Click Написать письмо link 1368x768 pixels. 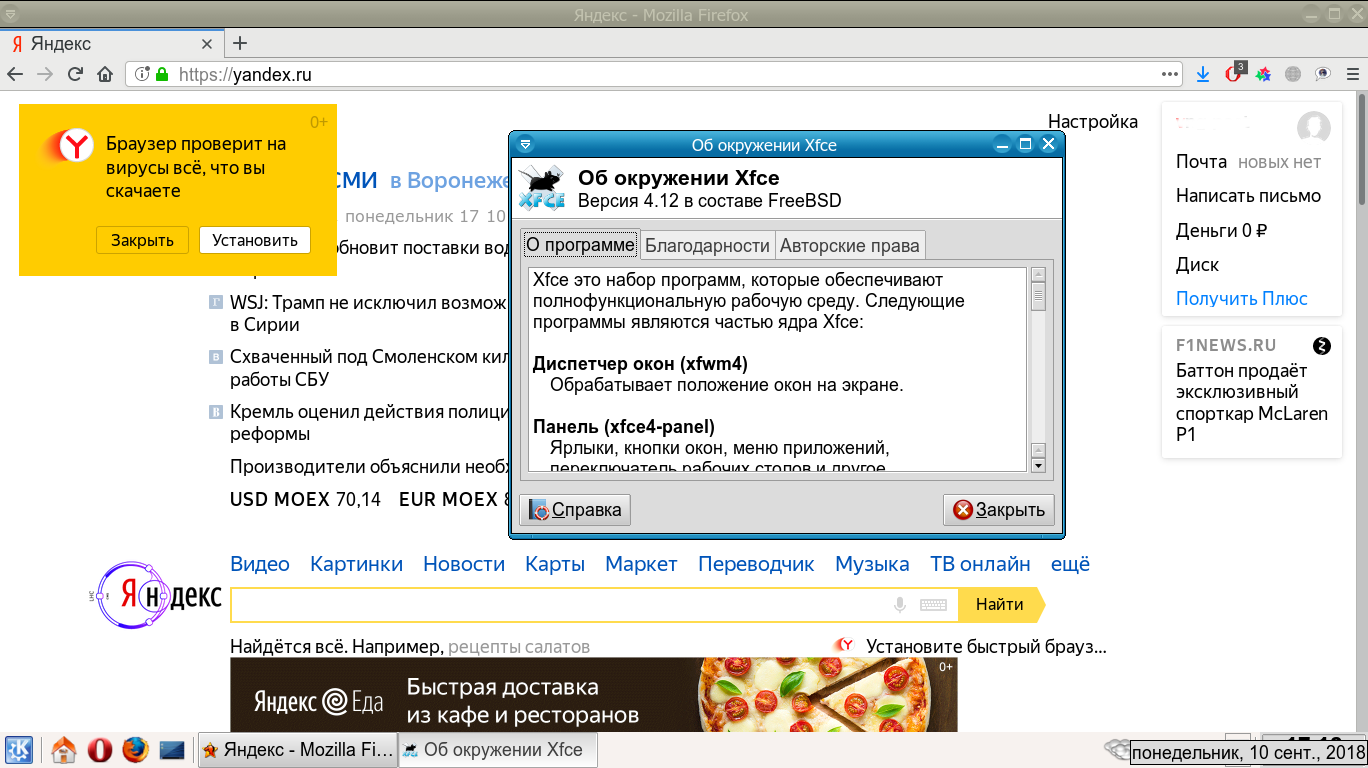[1248, 196]
